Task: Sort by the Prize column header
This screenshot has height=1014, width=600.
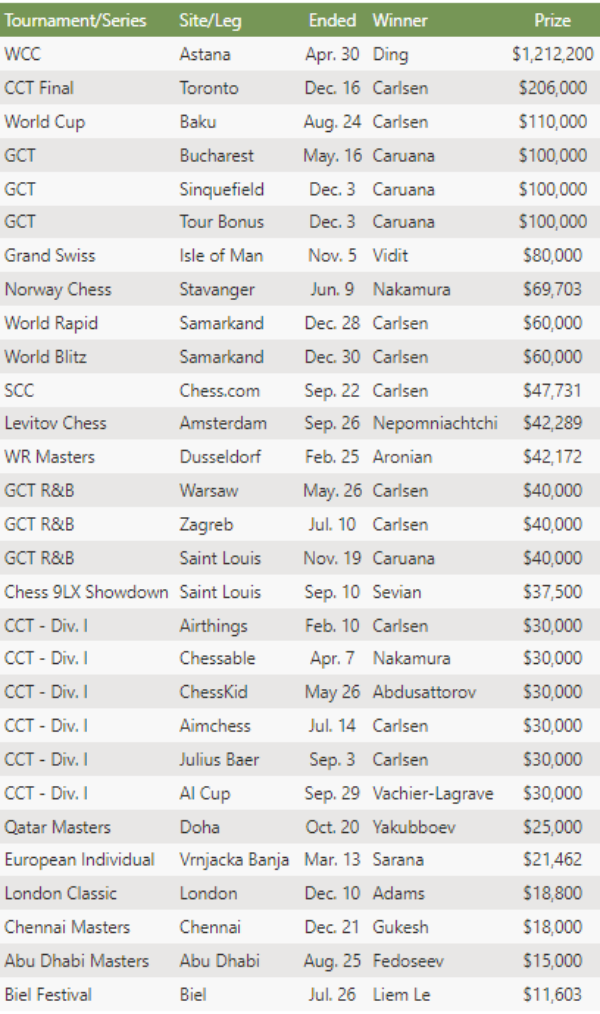Action: pos(552,21)
